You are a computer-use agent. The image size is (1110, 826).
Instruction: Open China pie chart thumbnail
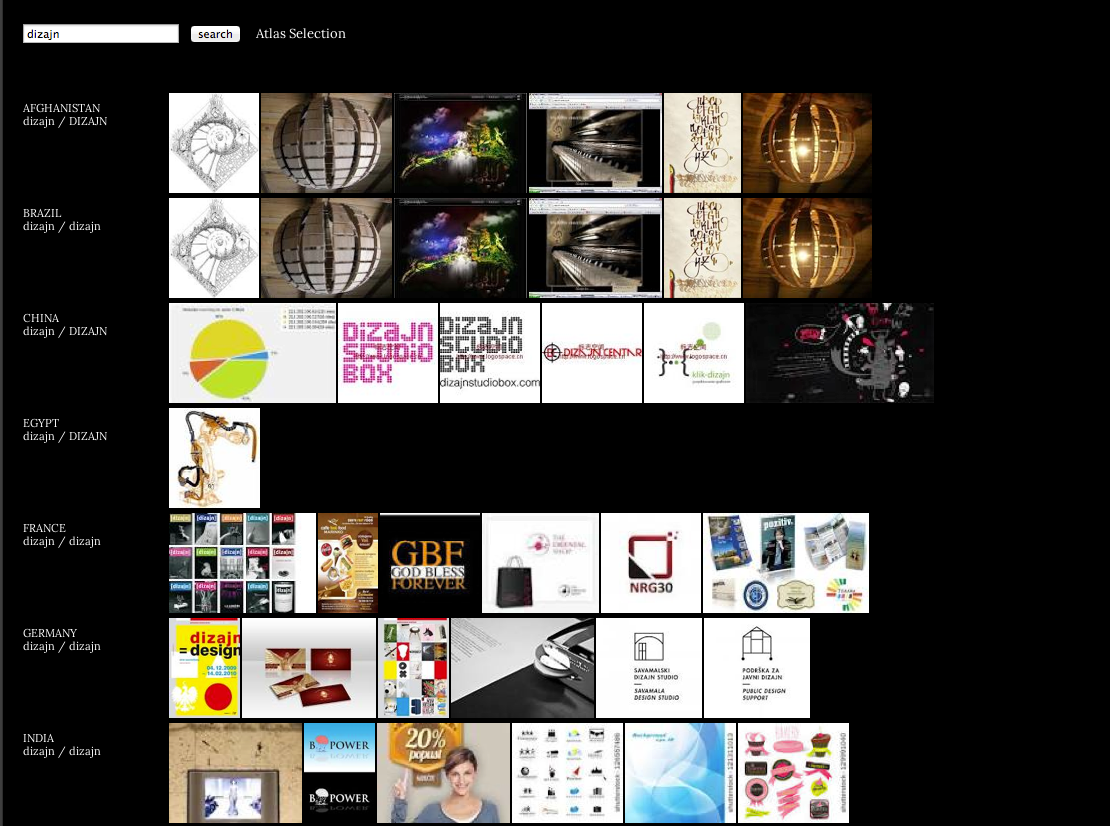point(253,353)
